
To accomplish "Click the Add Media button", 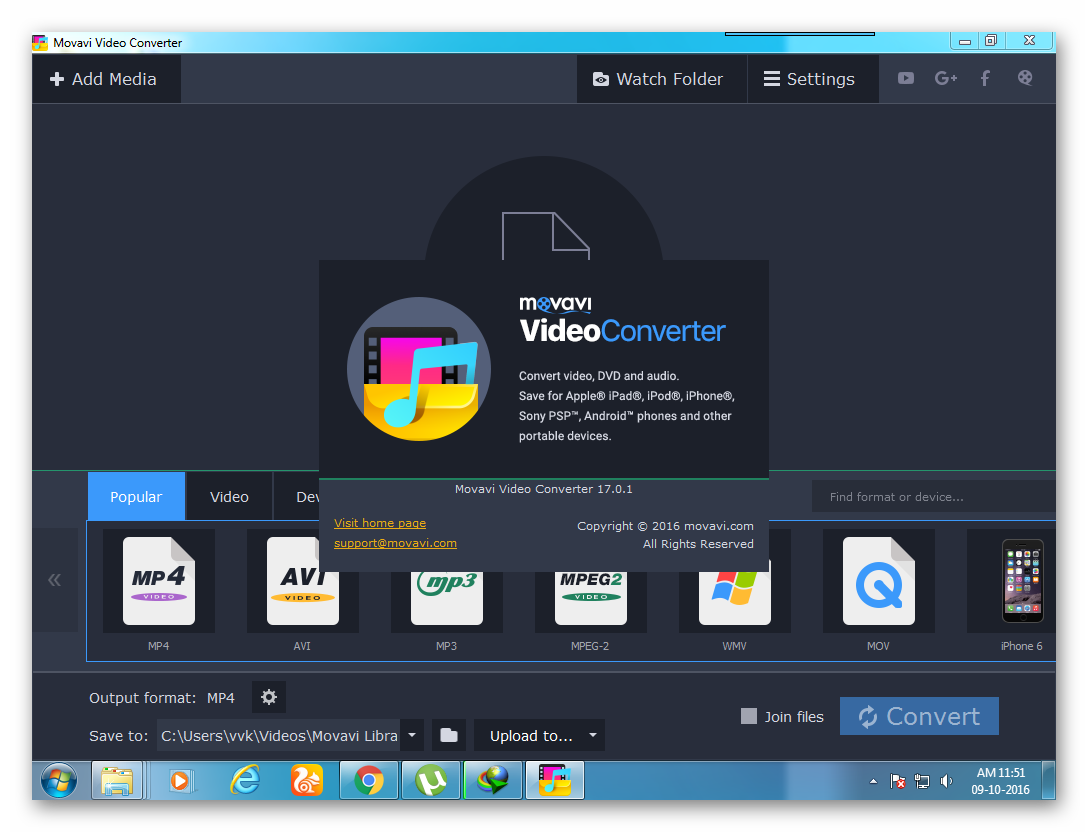I will [106, 79].
